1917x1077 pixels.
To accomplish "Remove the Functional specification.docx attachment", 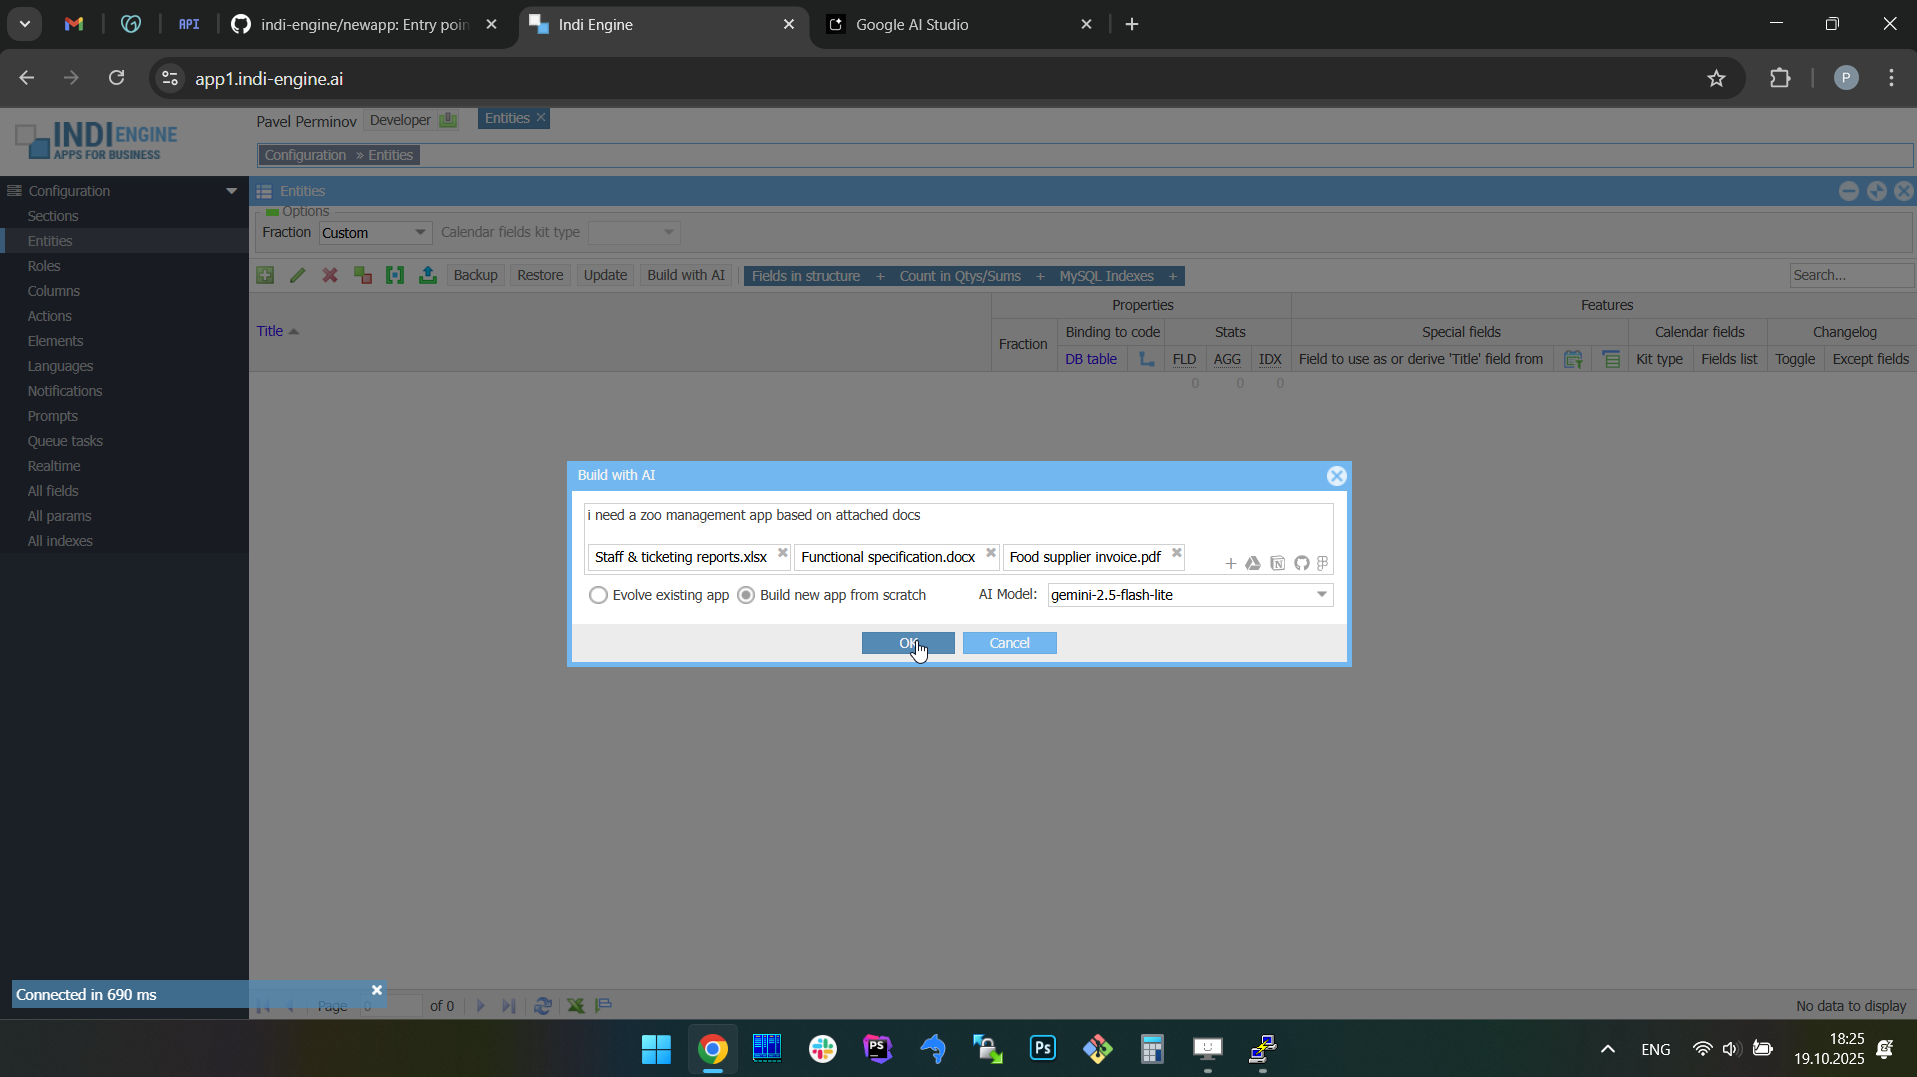I will coord(991,554).
